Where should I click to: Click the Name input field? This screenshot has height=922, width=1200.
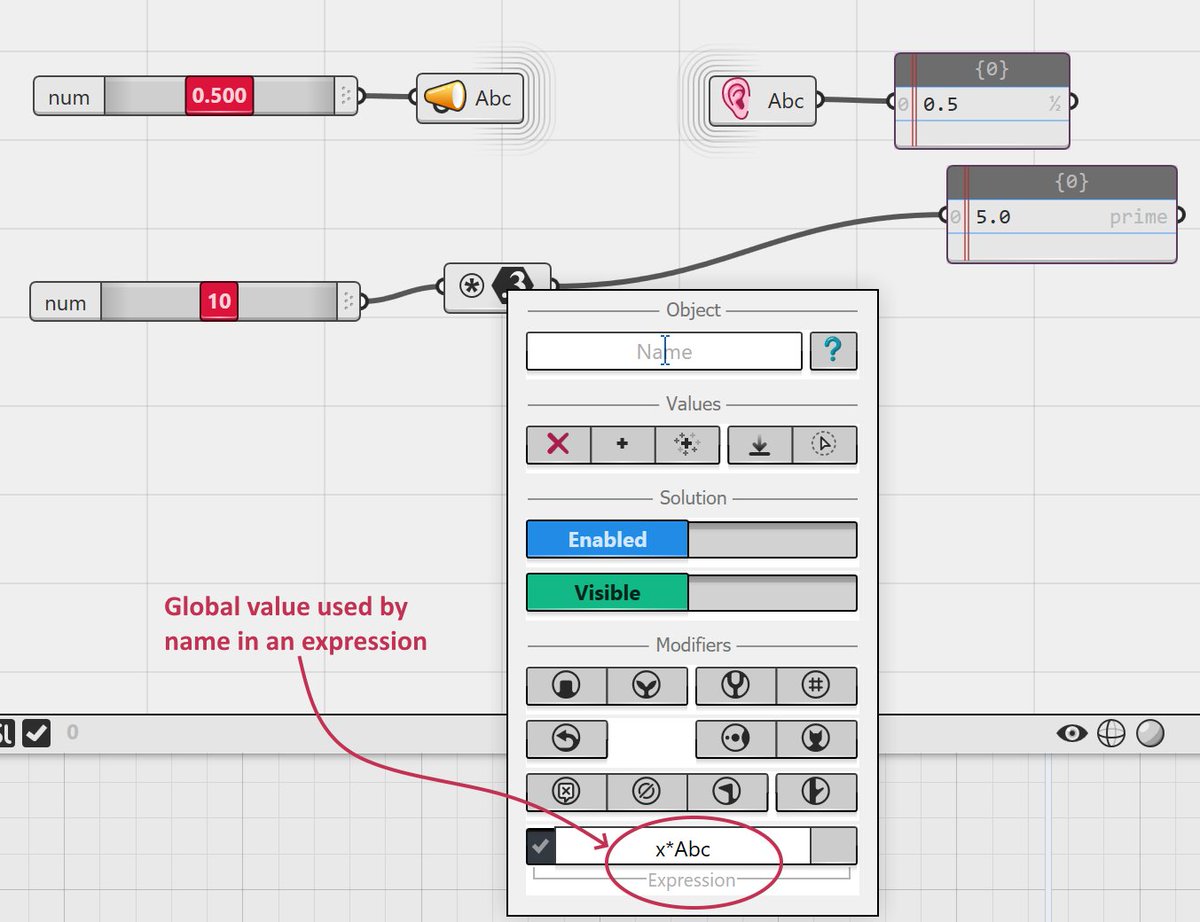pyautogui.click(x=664, y=351)
